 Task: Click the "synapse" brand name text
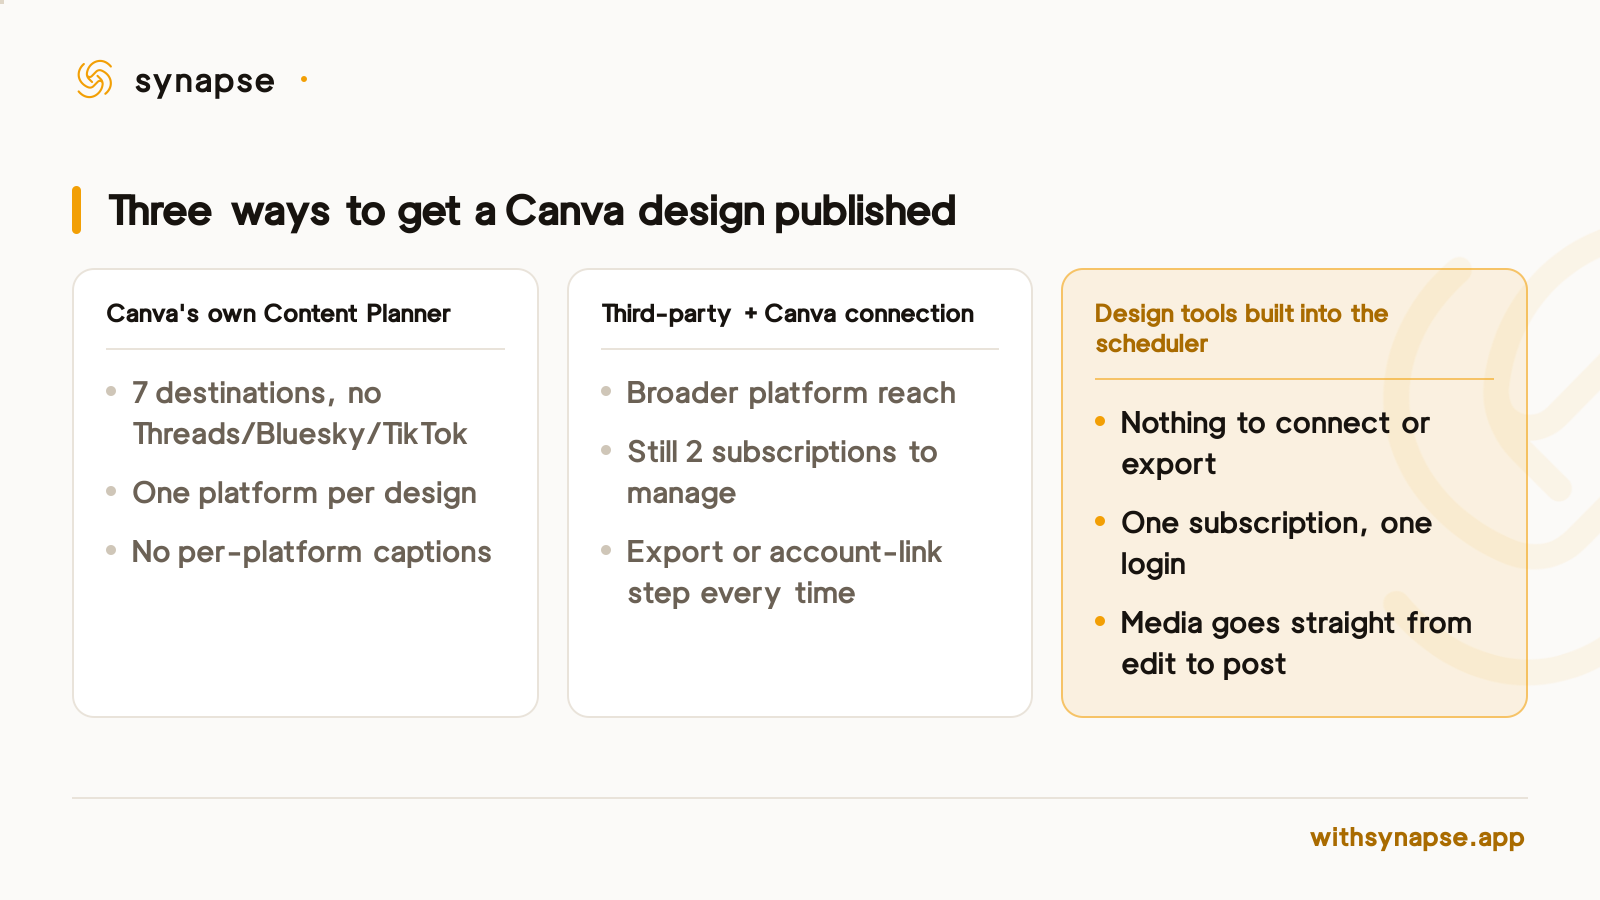click(x=204, y=82)
